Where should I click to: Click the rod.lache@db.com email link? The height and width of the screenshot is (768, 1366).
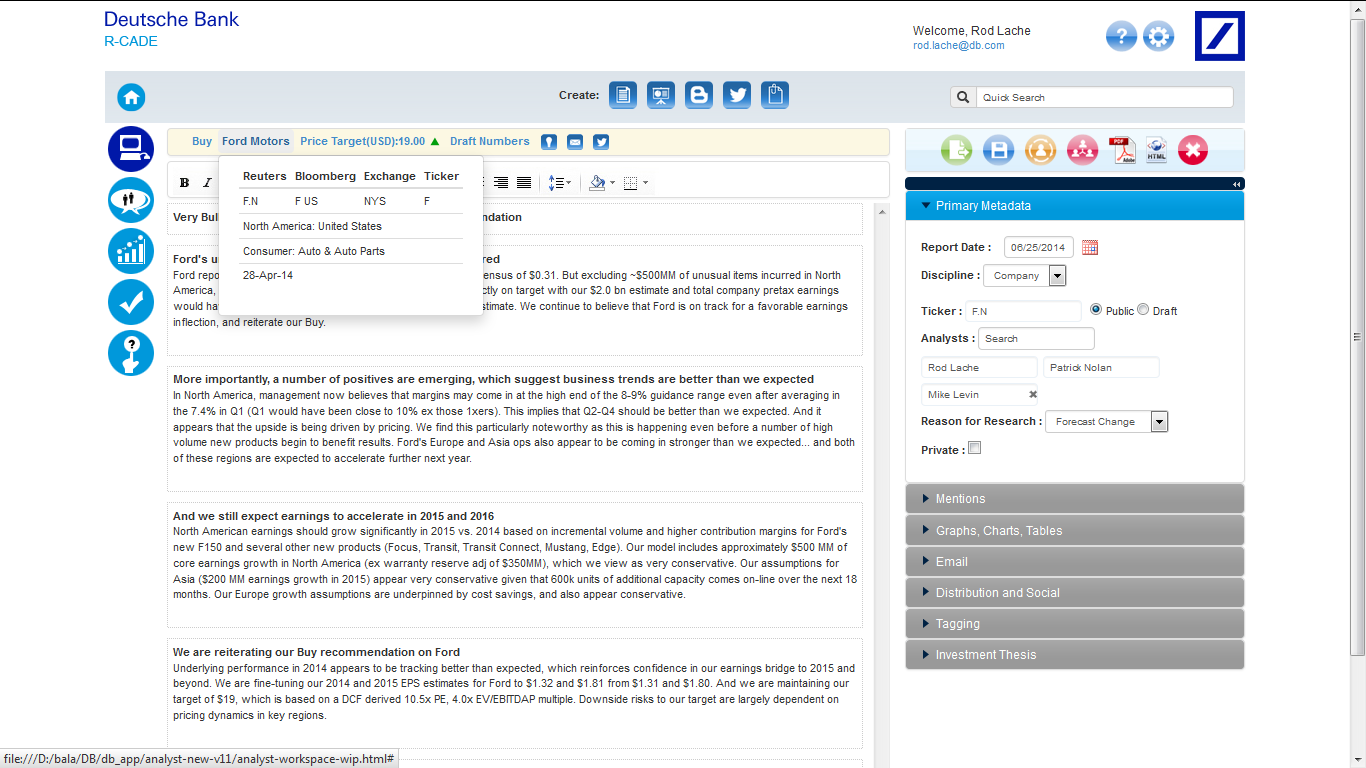point(959,45)
